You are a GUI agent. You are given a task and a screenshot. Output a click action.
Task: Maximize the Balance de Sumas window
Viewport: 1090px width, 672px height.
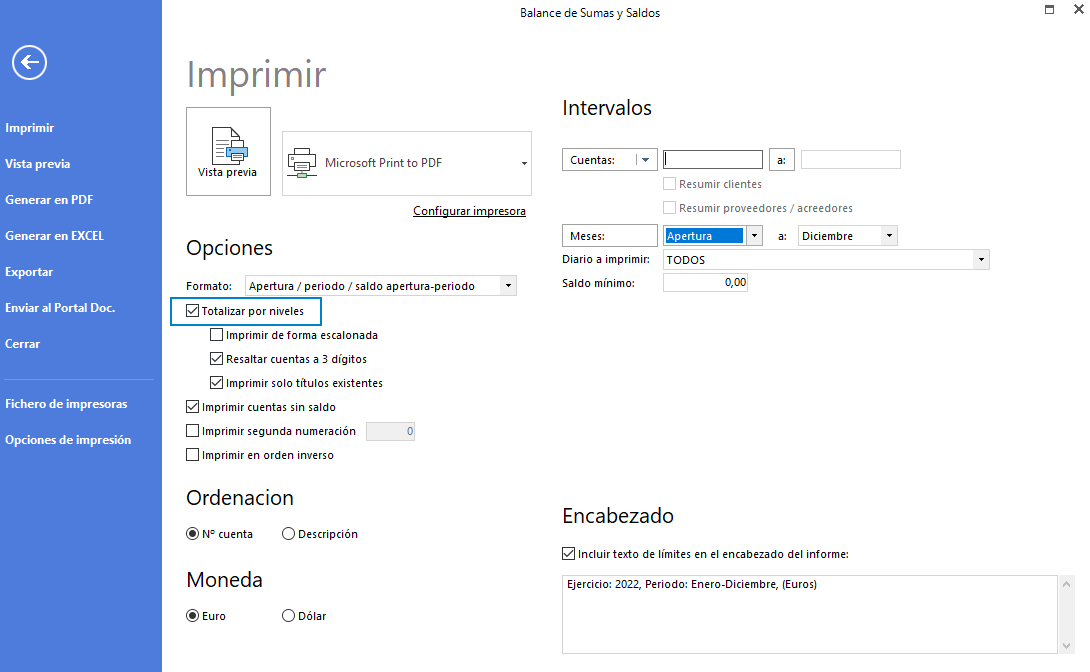tap(1049, 10)
